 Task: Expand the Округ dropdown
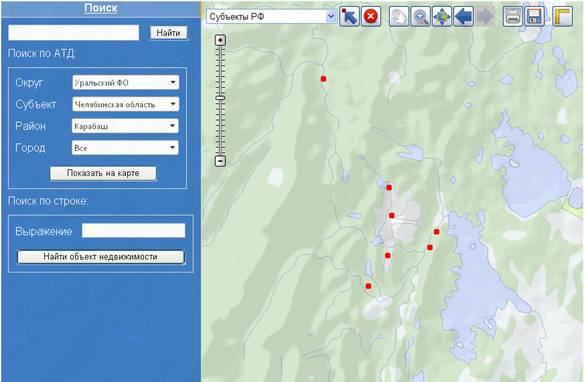(x=126, y=82)
